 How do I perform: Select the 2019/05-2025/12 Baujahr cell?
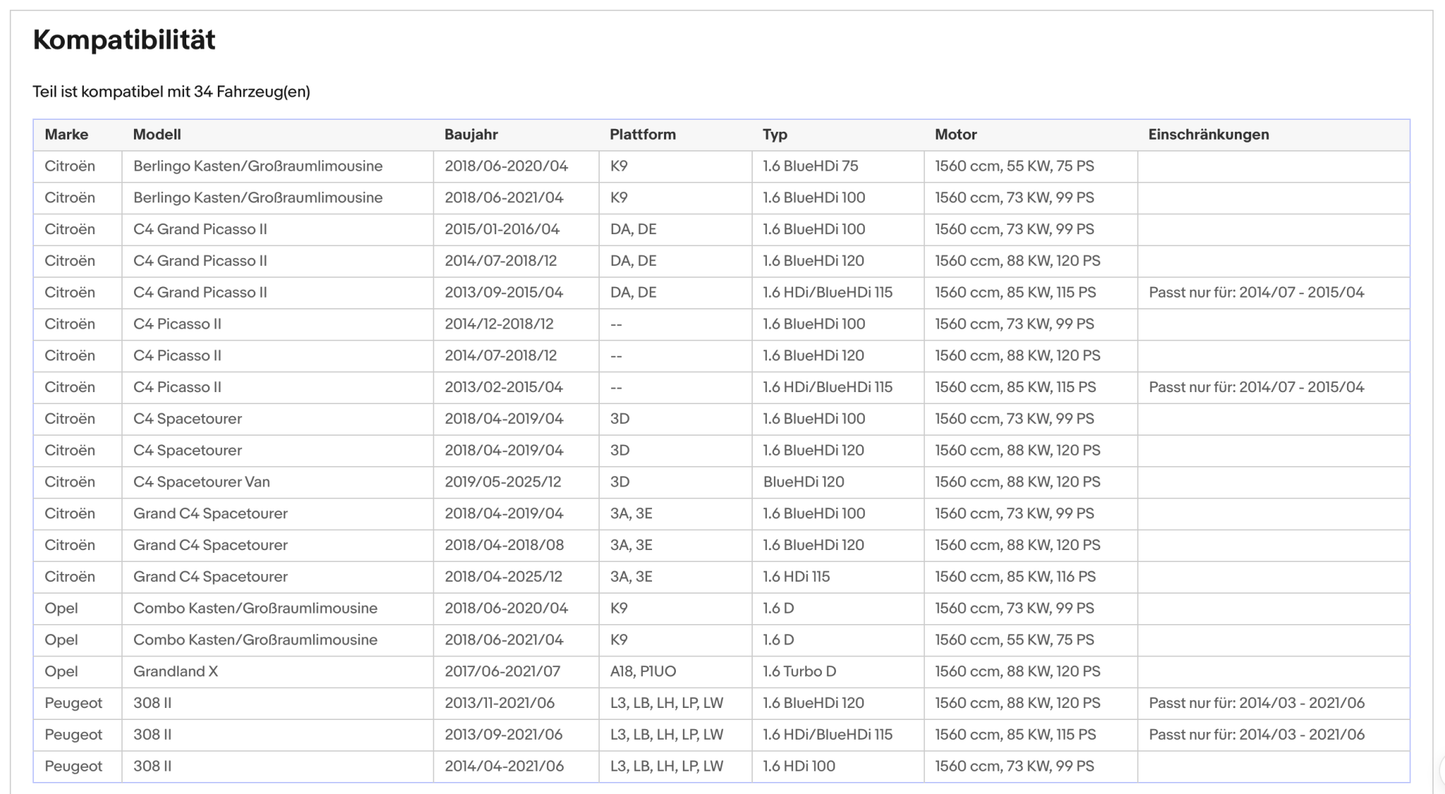pyautogui.click(x=516, y=482)
